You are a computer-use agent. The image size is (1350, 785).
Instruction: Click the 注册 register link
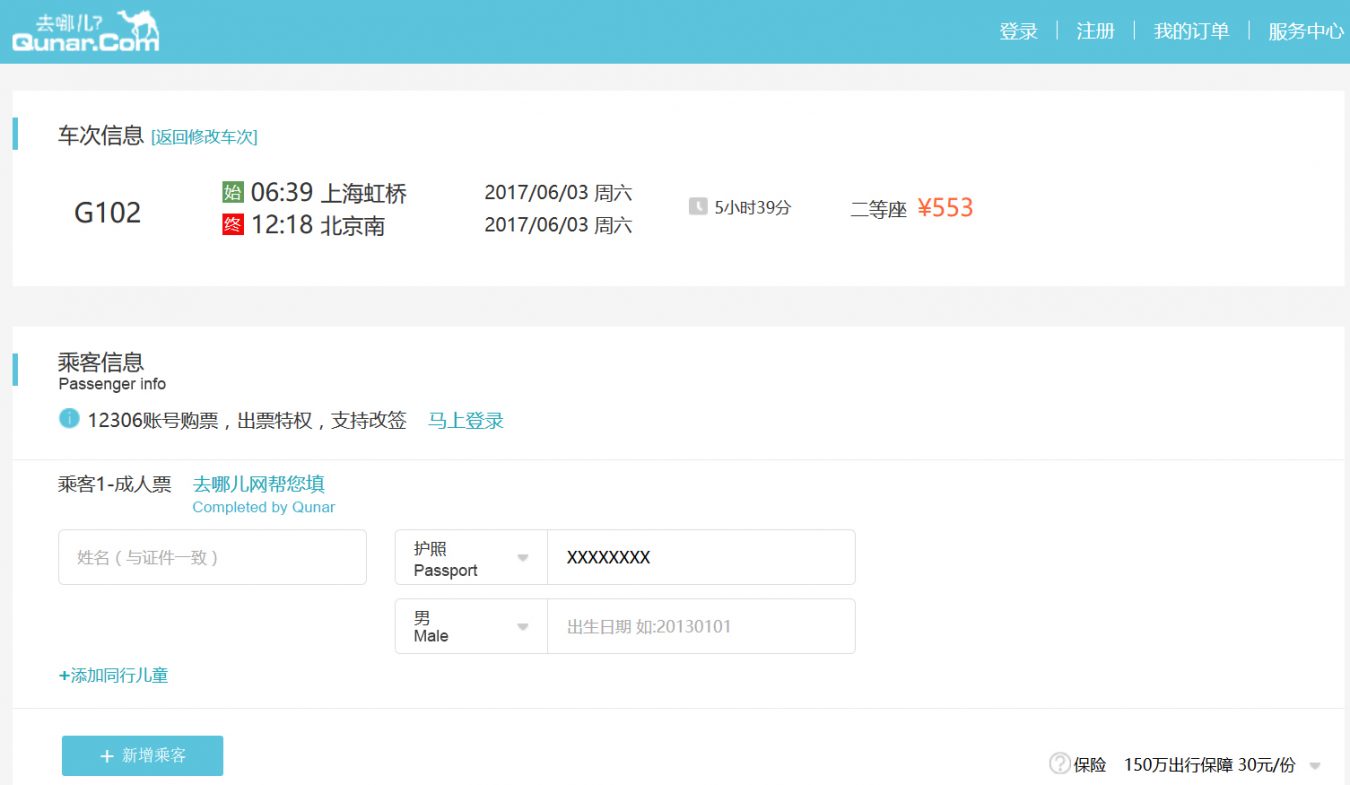pyautogui.click(x=1094, y=31)
